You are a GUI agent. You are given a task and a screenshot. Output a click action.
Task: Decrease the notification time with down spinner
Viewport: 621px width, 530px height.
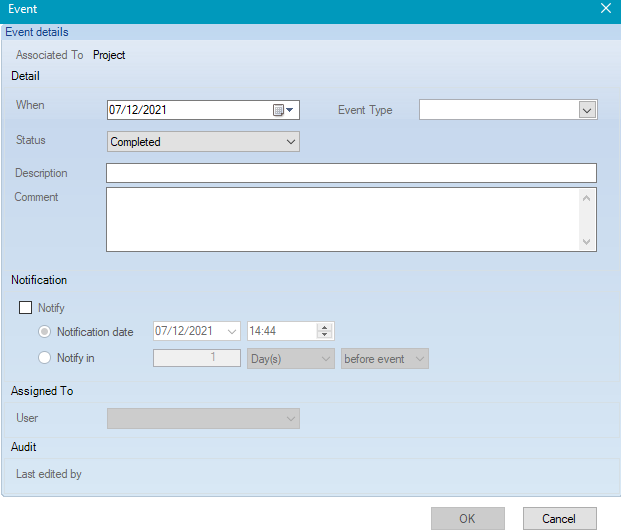point(325,335)
